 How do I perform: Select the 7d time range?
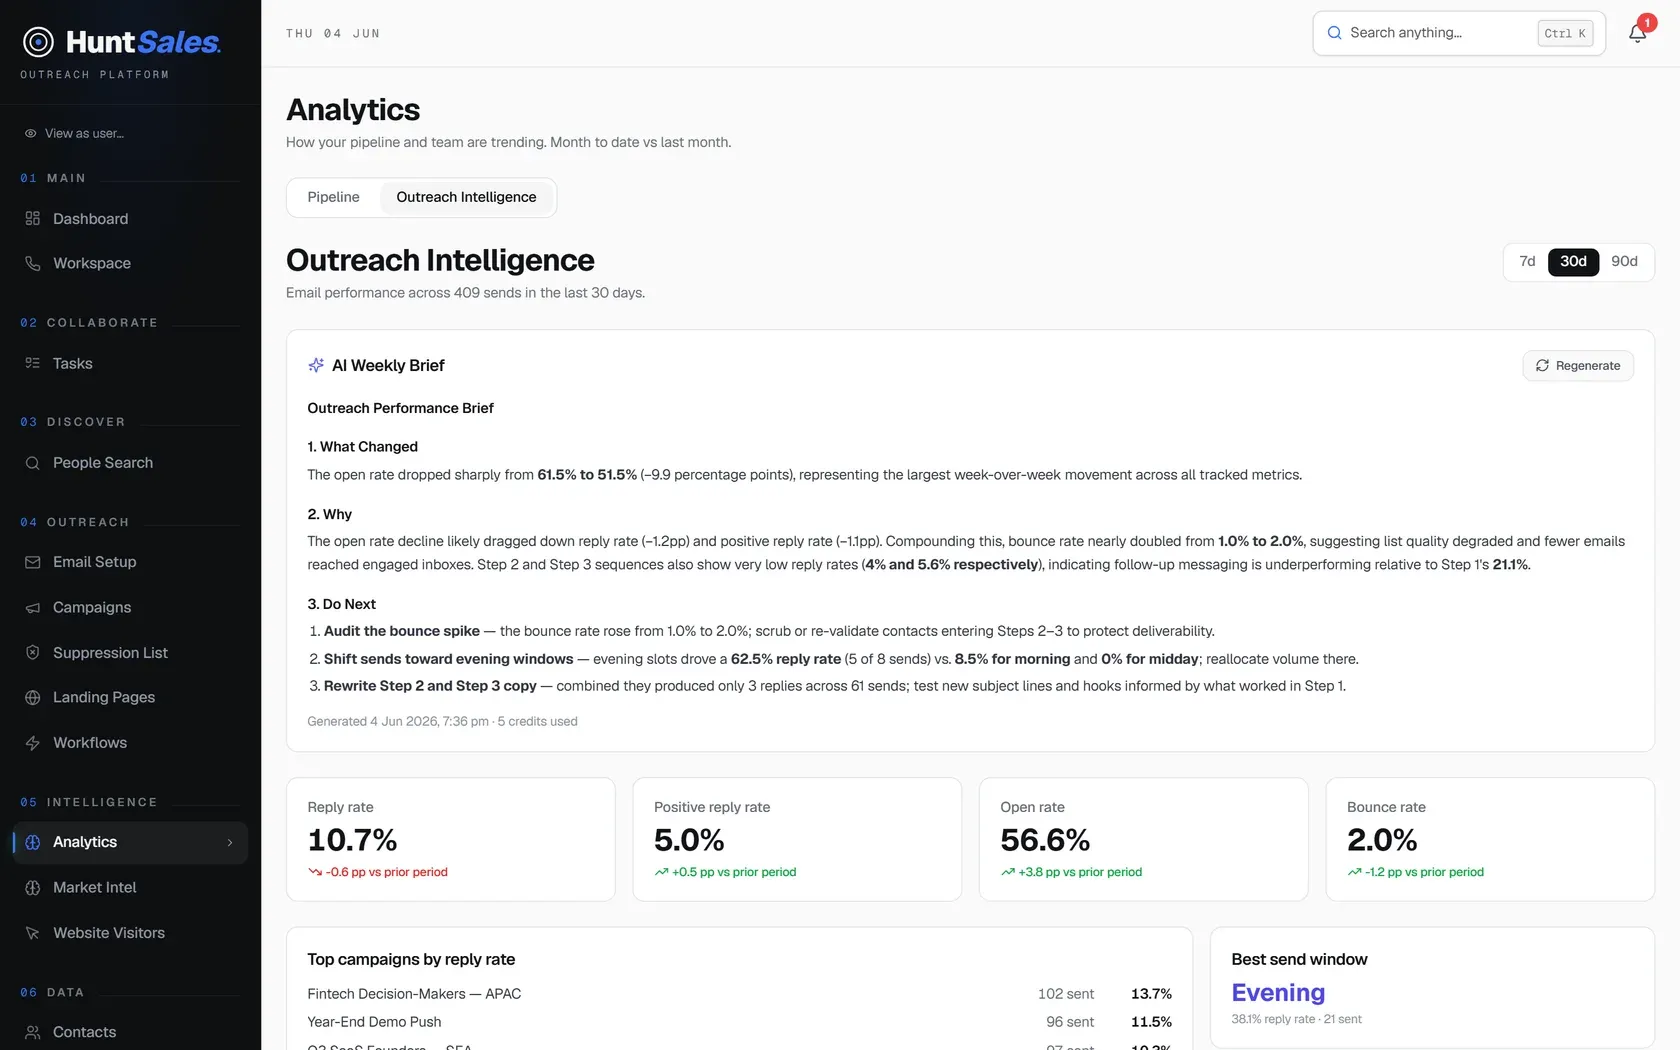(x=1527, y=262)
